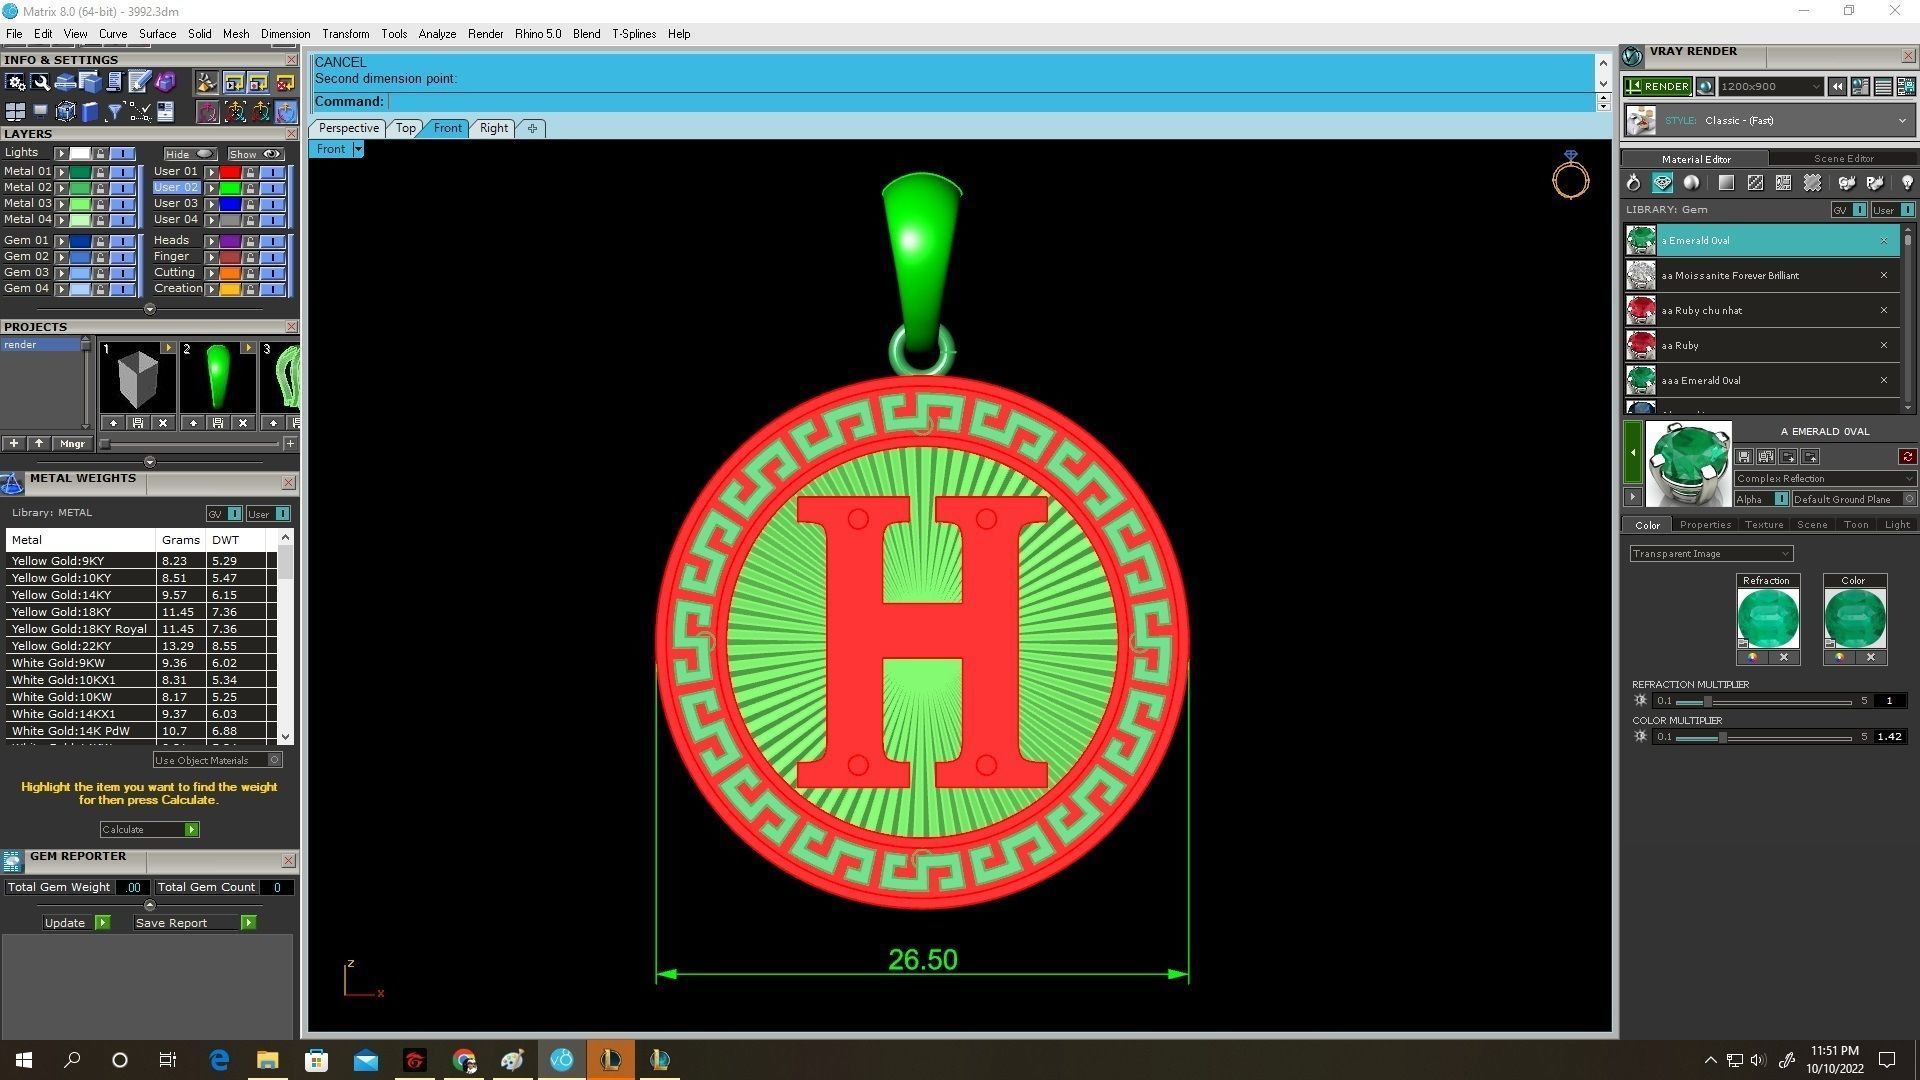Open the Dimension menu
The width and height of the screenshot is (1920, 1080).
click(285, 34)
